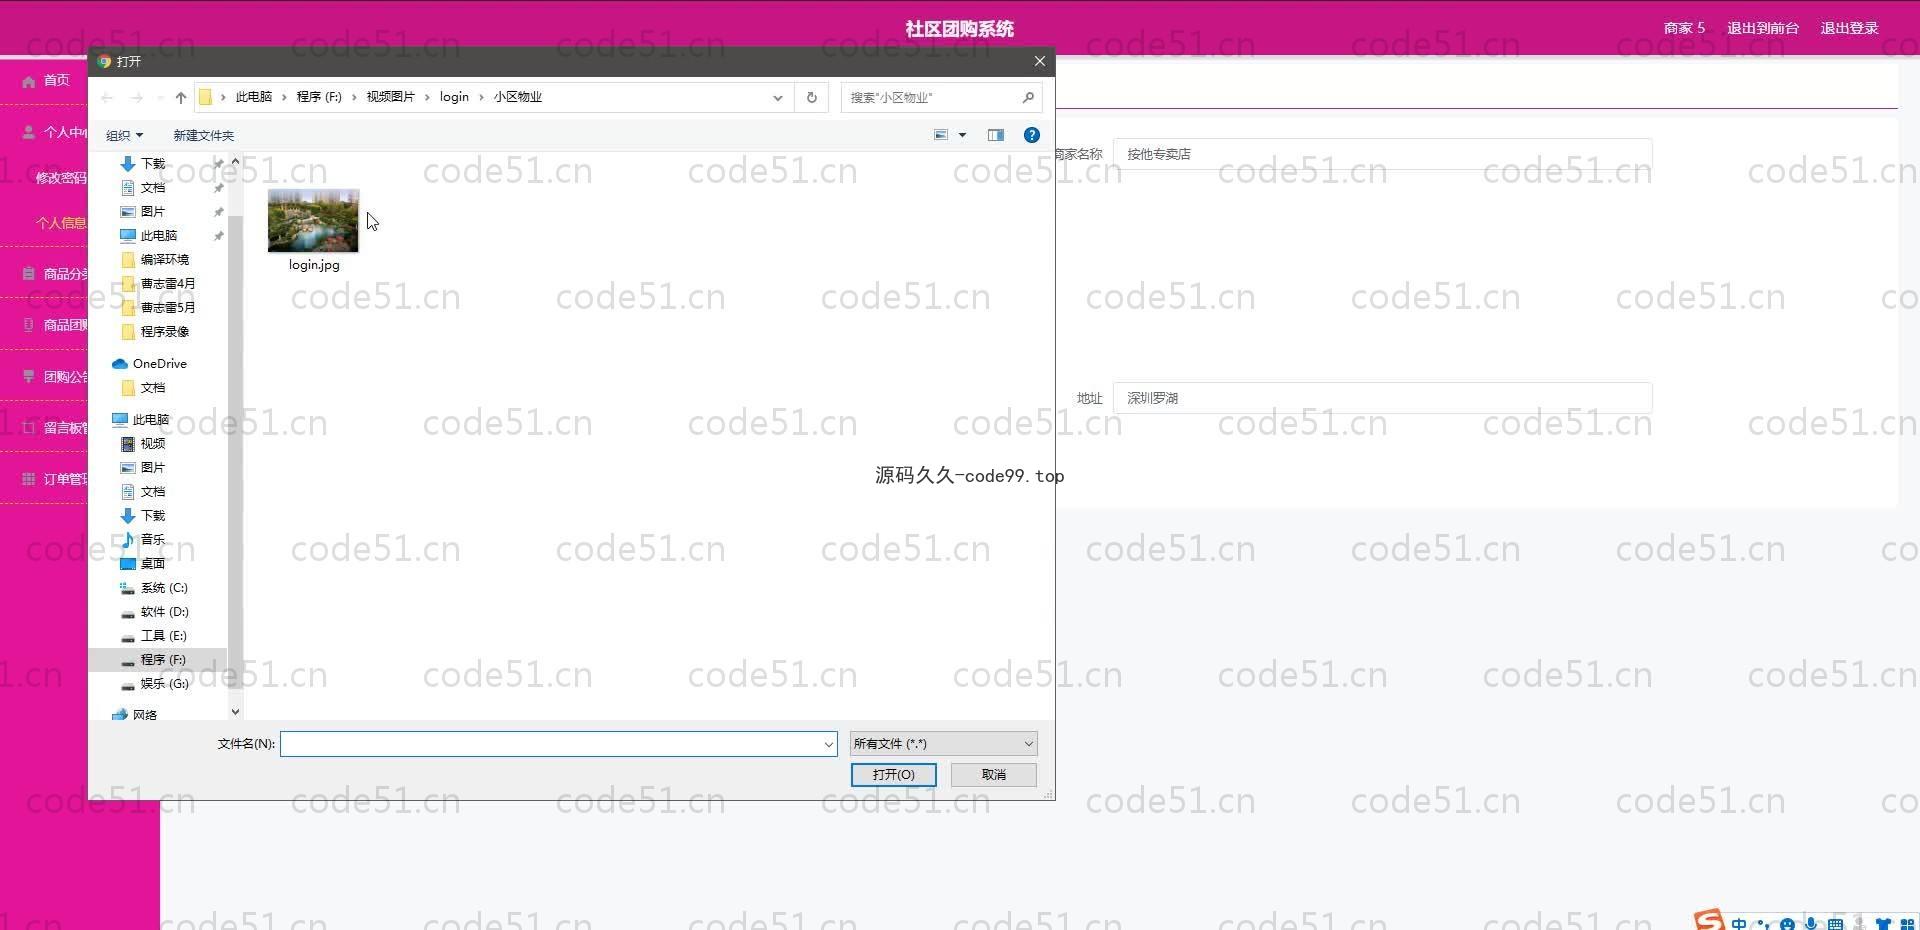Expand the address bar history dropdown
The image size is (1920, 930).
778,97
